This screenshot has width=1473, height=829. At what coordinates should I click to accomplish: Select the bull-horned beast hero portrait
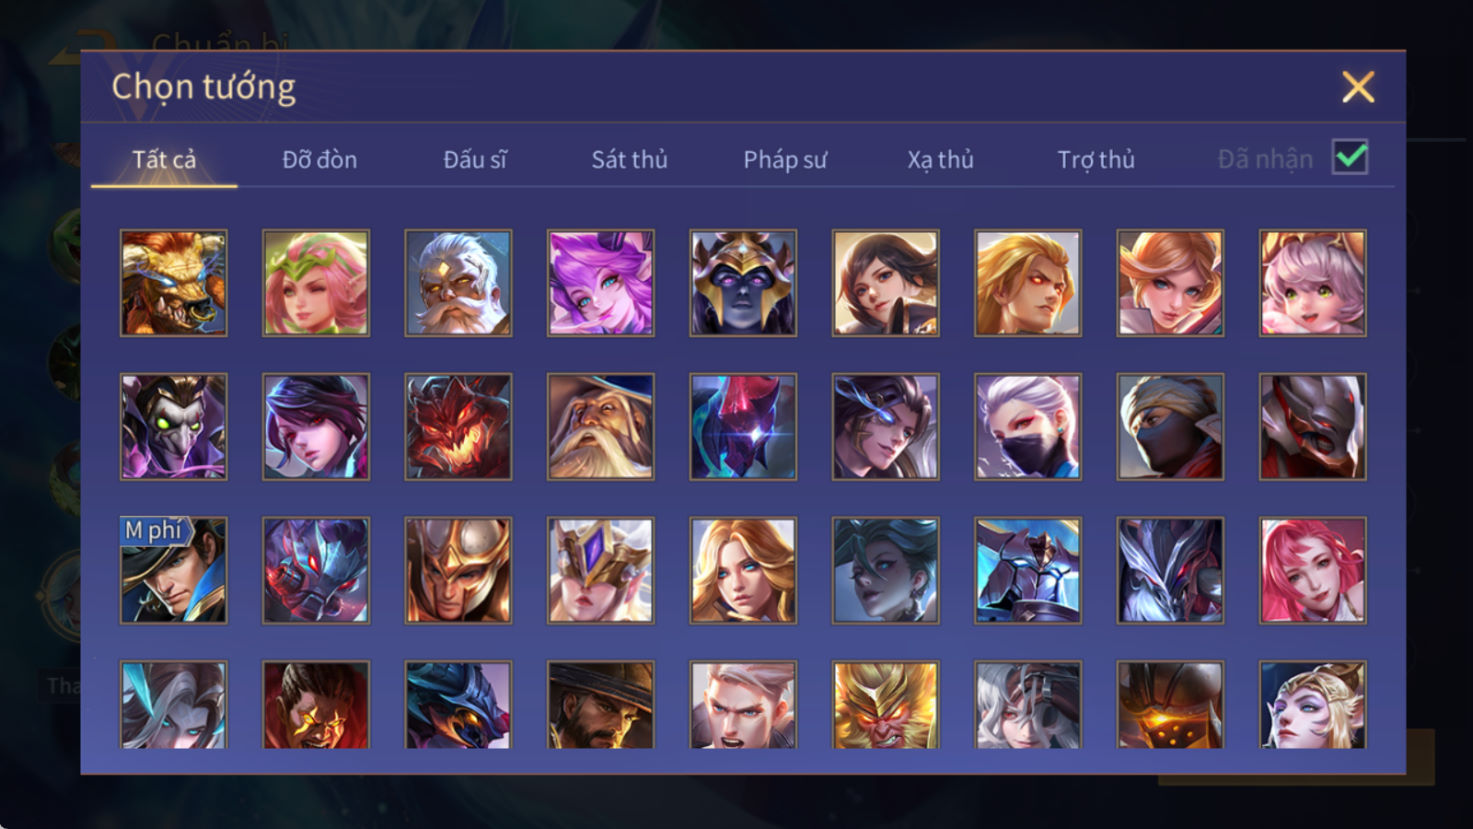click(174, 283)
